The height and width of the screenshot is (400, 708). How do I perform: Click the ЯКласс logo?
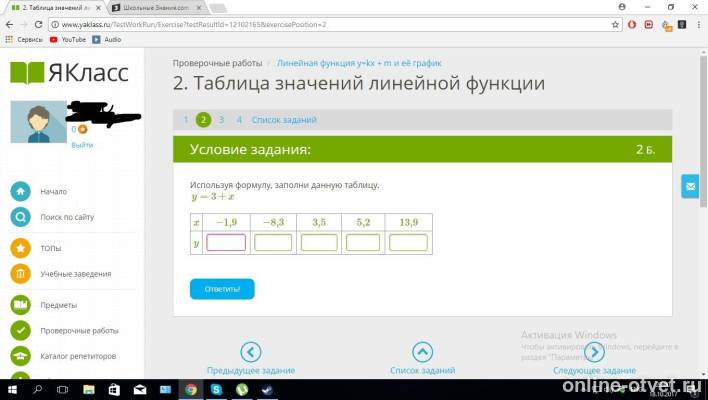click(x=69, y=73)
